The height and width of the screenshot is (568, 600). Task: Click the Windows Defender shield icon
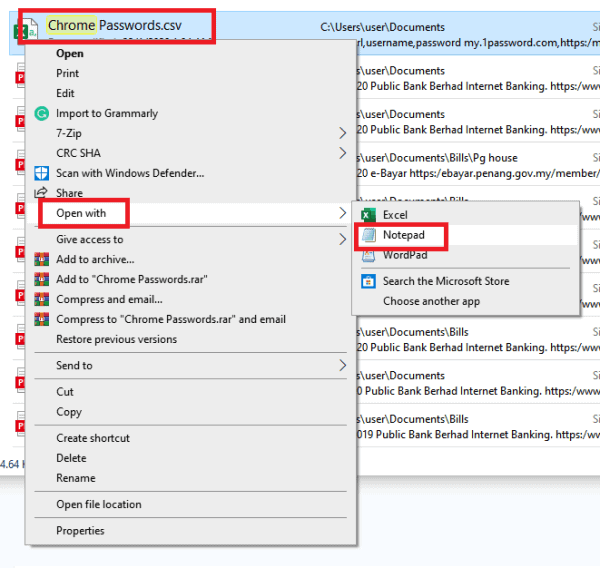tap(41, 173)
